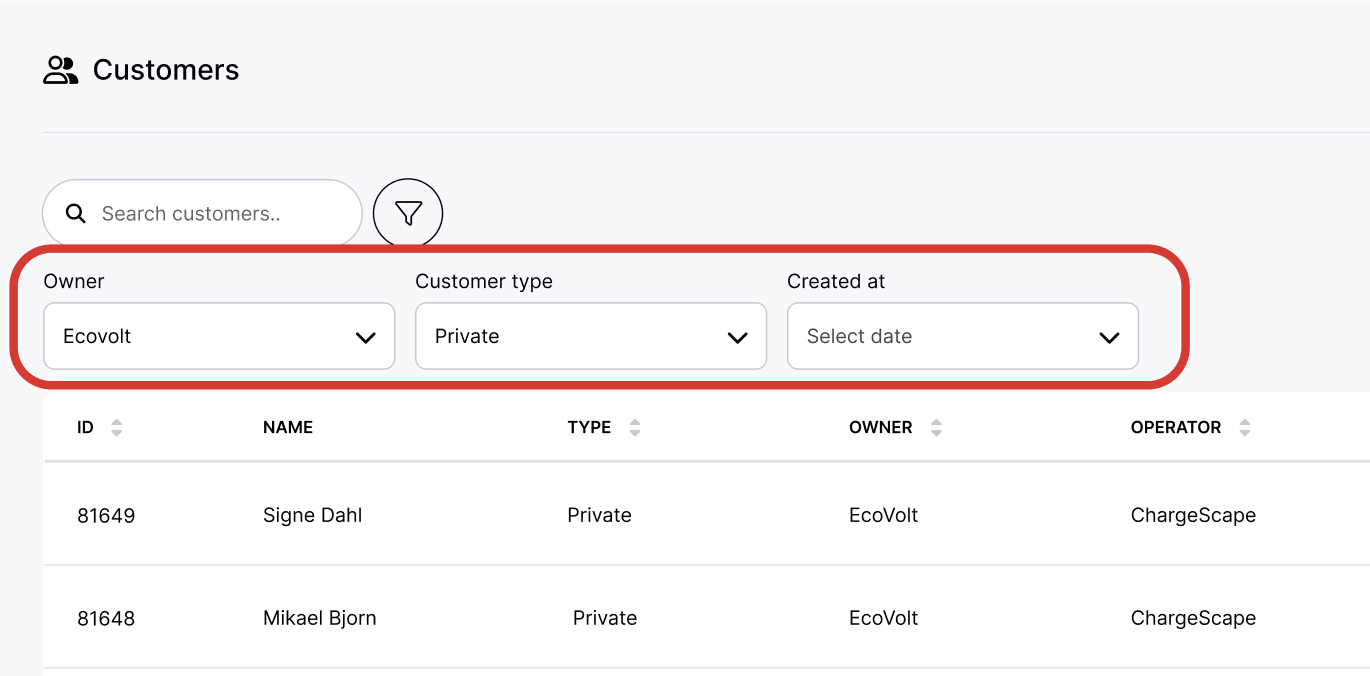Click the sort arrows beside OWNER header

point(936,428)
